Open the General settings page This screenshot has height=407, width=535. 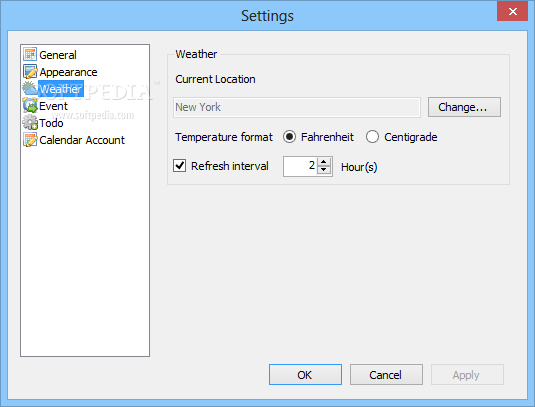pos(58,55)
